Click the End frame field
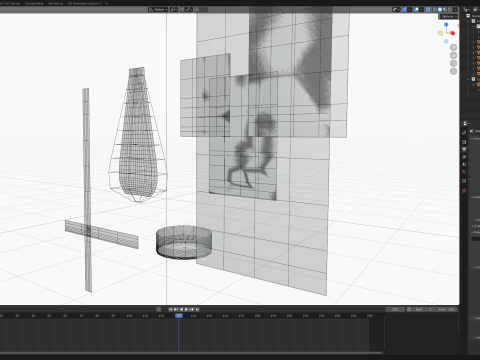Viewport: 480px width, 360px height. click(447, 309)
